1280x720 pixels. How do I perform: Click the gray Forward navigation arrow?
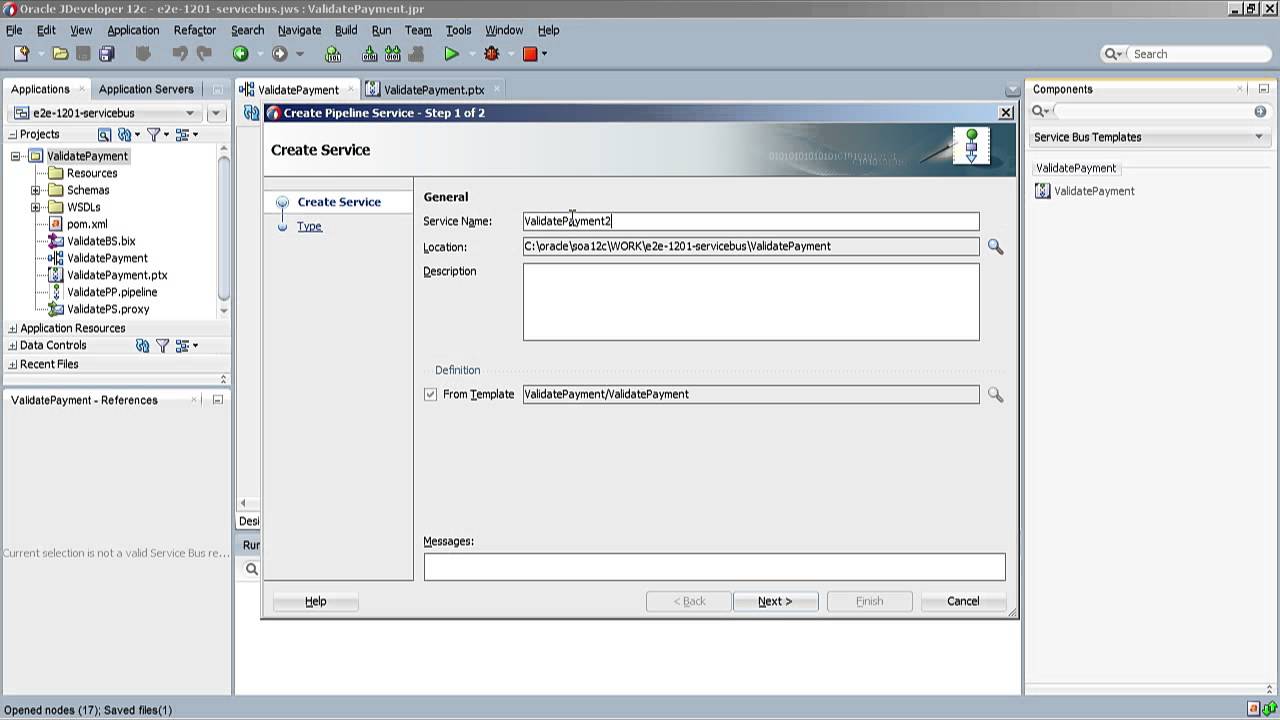(279, 54)
